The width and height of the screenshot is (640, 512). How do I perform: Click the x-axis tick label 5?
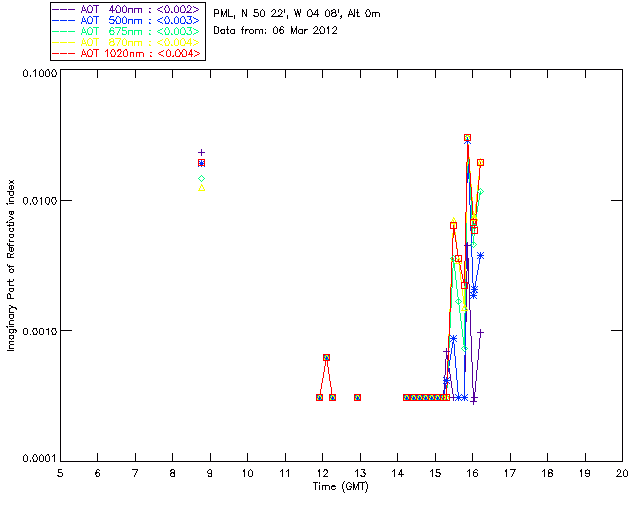coord(60,473)
